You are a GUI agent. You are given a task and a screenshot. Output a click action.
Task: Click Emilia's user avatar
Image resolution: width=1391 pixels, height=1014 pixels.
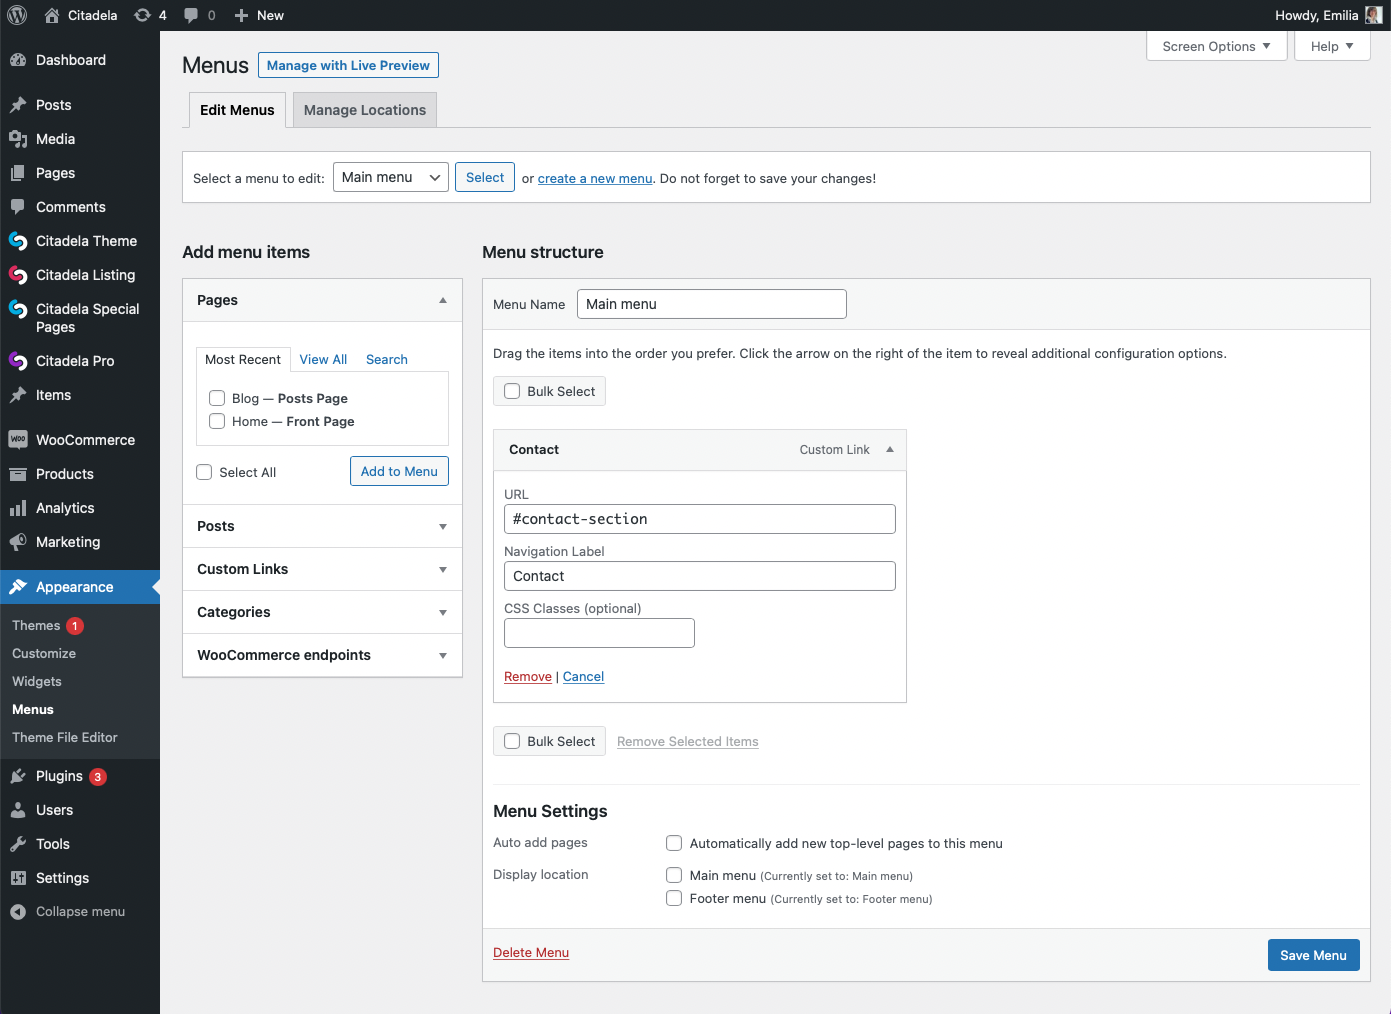[1374, 15]
